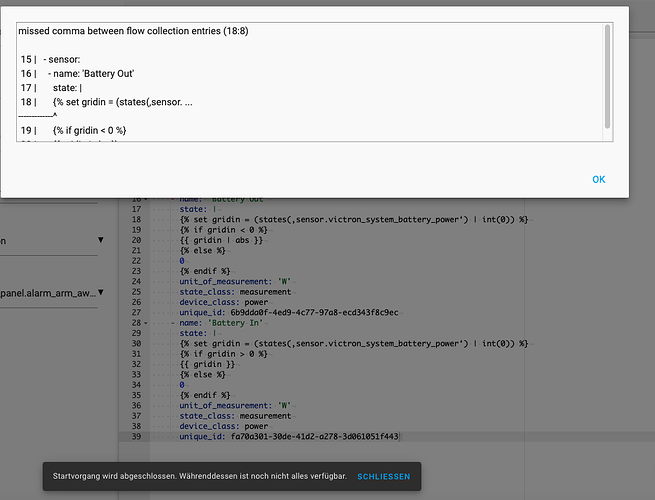This screenshot has height=500, width=655.
Task: Click OK to dismiss the error dialog
Action: pos(598,180)
